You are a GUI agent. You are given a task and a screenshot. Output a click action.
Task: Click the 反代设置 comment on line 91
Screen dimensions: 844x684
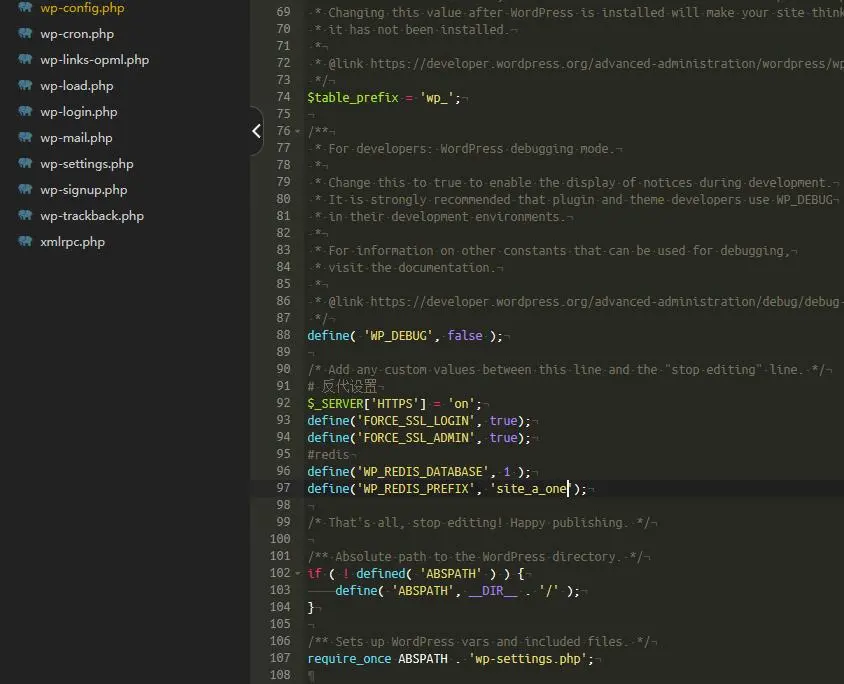(342, 386)
